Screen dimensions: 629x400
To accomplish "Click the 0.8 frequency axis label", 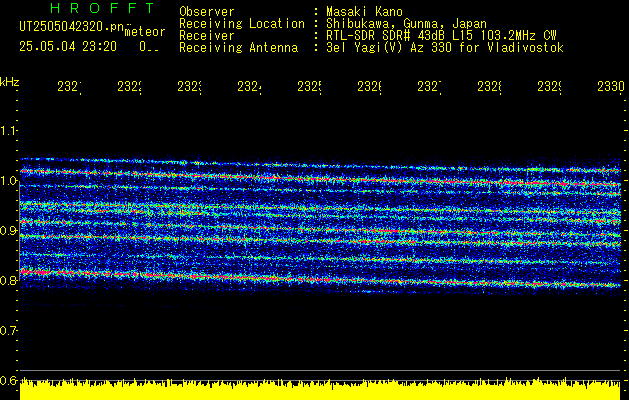I will (x=8, y=280).
